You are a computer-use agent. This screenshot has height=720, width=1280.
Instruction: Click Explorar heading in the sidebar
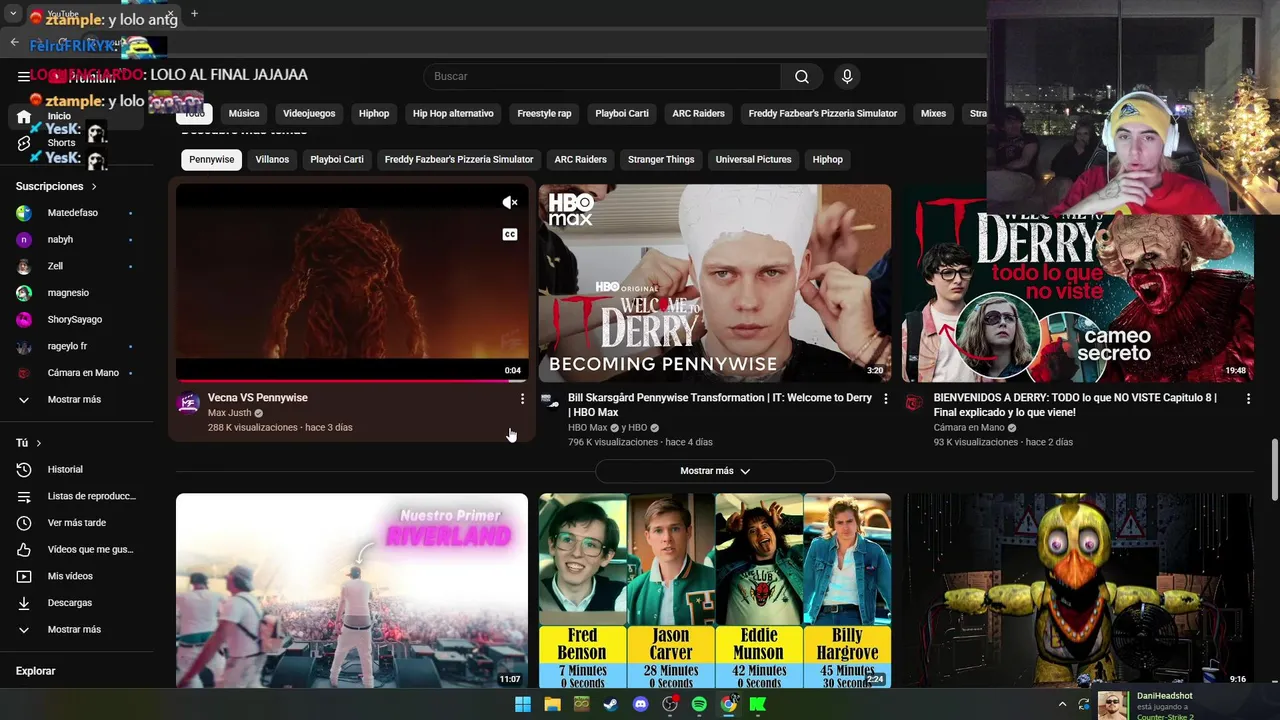(35, 671)
